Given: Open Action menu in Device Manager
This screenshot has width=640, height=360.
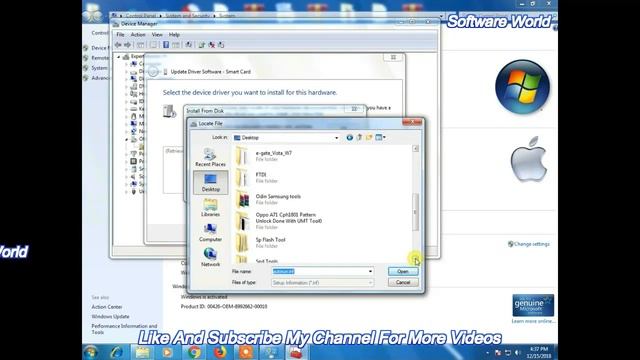Looking at the screenshot, I should click(138, 35).
